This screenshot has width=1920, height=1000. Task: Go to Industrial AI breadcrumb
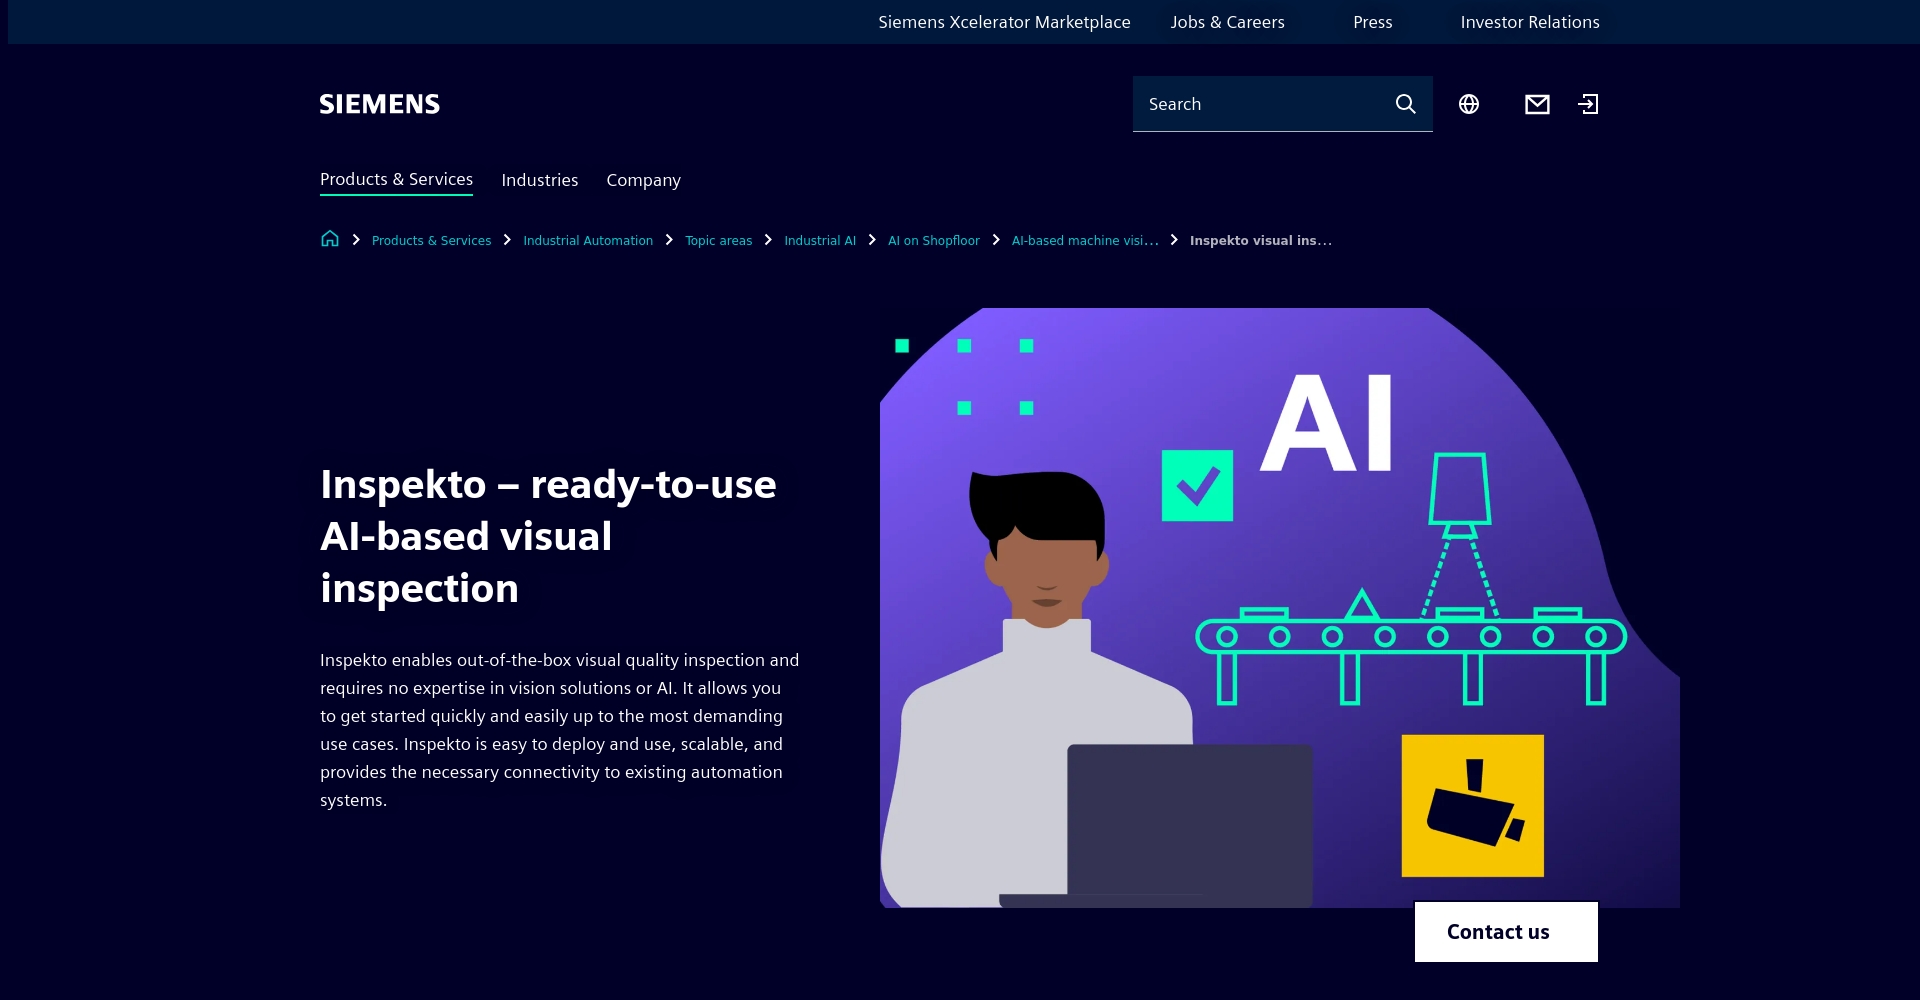[x=820, y=240]
